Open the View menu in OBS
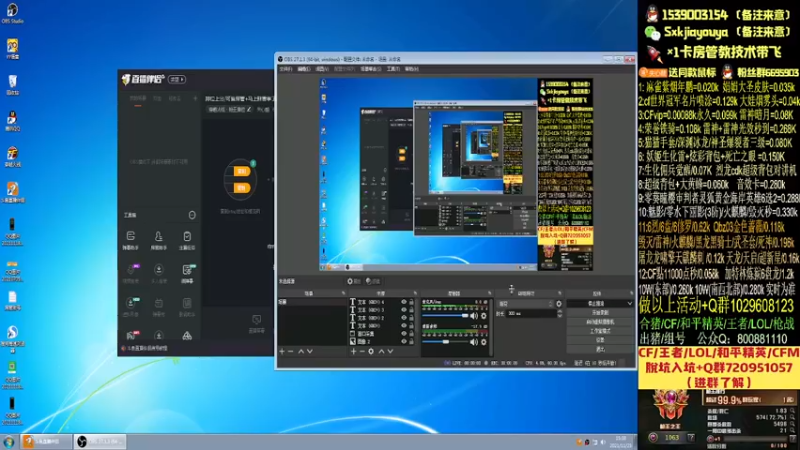800x450 pixels. pos(322,69)
